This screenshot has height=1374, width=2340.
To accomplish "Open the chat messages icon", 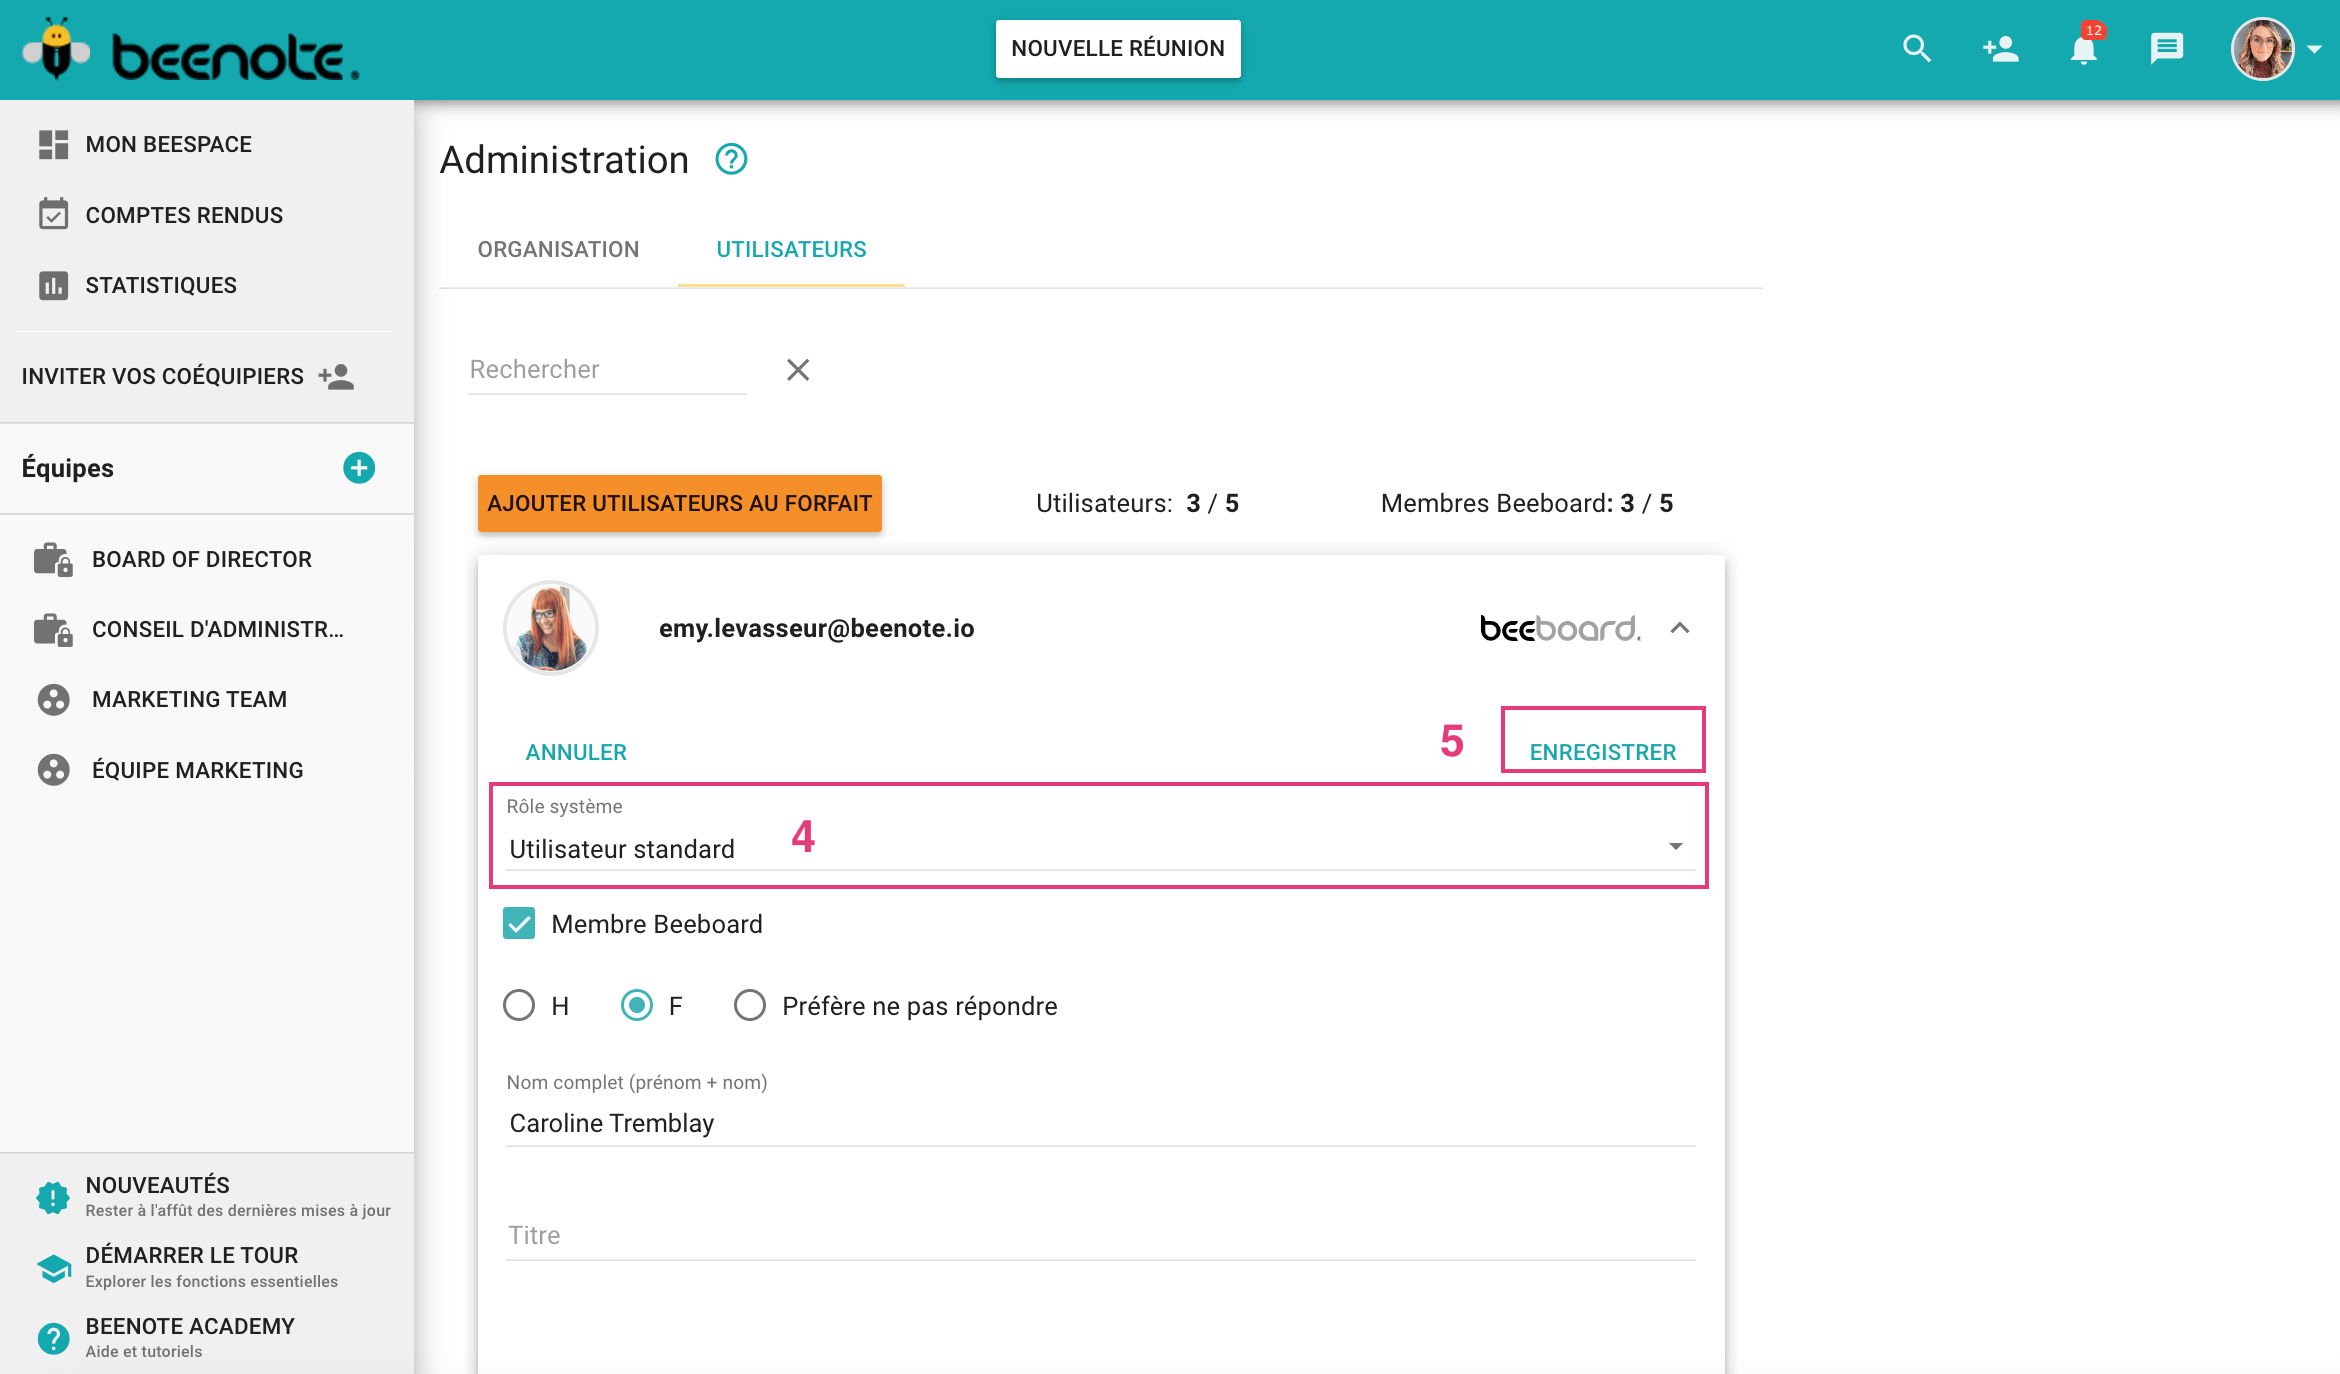I will pos(2166,48).
